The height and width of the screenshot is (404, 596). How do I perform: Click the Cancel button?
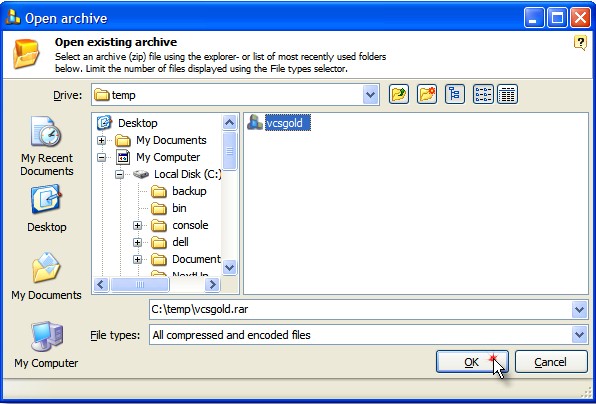[551, 362]
